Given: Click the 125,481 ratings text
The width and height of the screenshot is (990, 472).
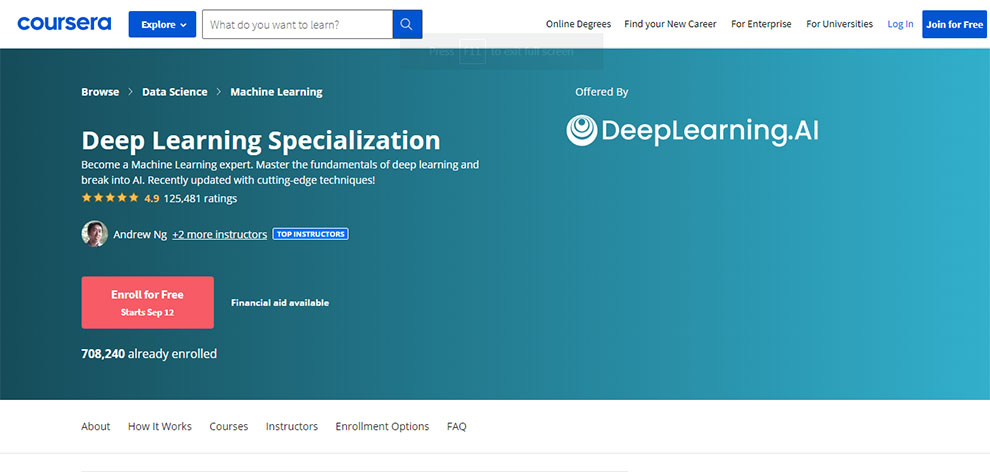Looking at the screenshot, I should (200, 198).
